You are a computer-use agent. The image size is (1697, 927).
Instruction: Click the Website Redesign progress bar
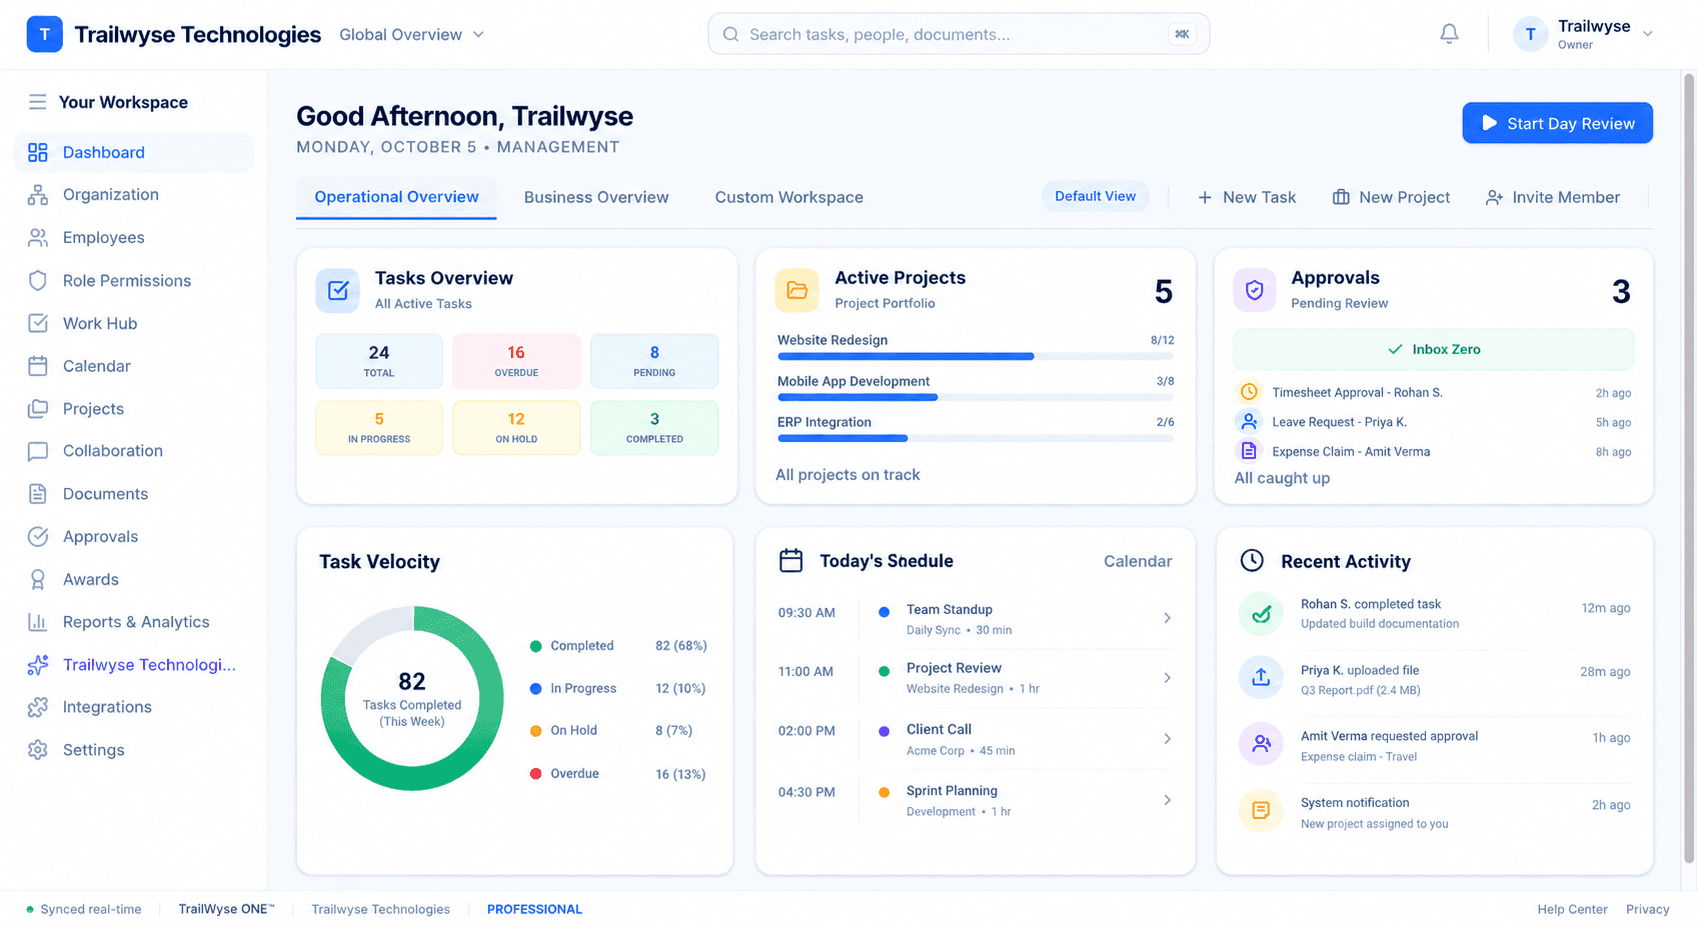point(975,356)
